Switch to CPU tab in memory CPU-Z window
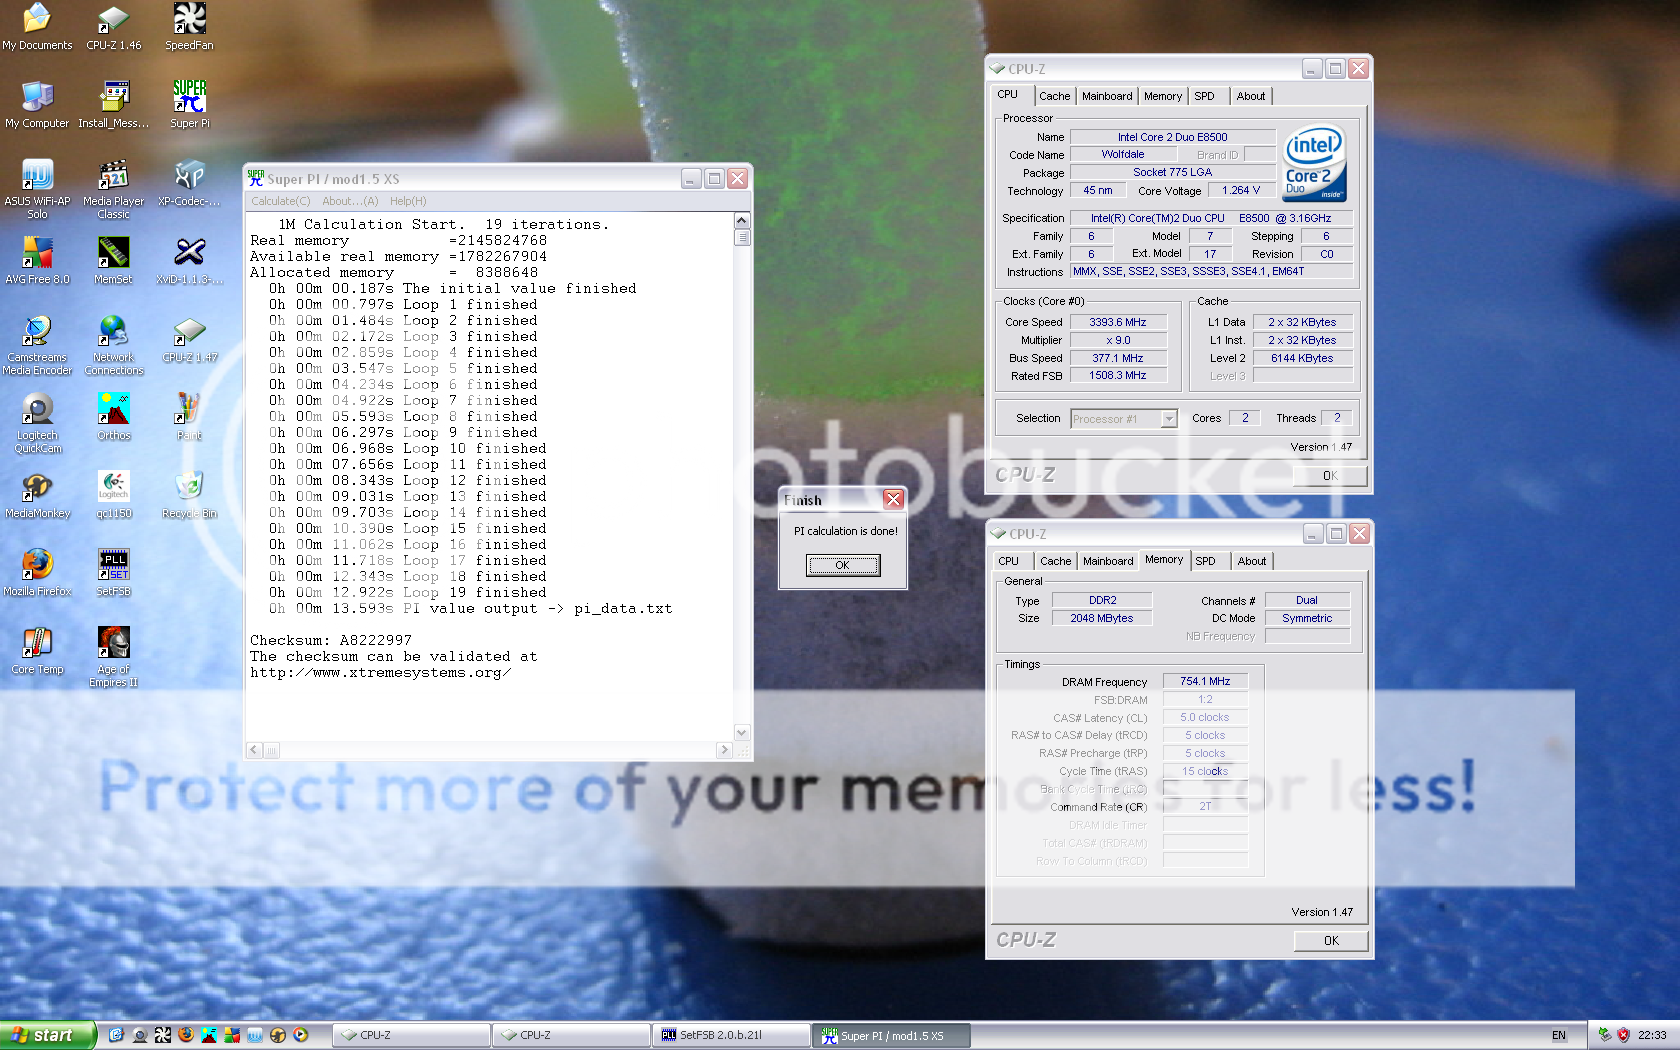The height and width of the screenshot is (1050, 1680). point(1009,561)
